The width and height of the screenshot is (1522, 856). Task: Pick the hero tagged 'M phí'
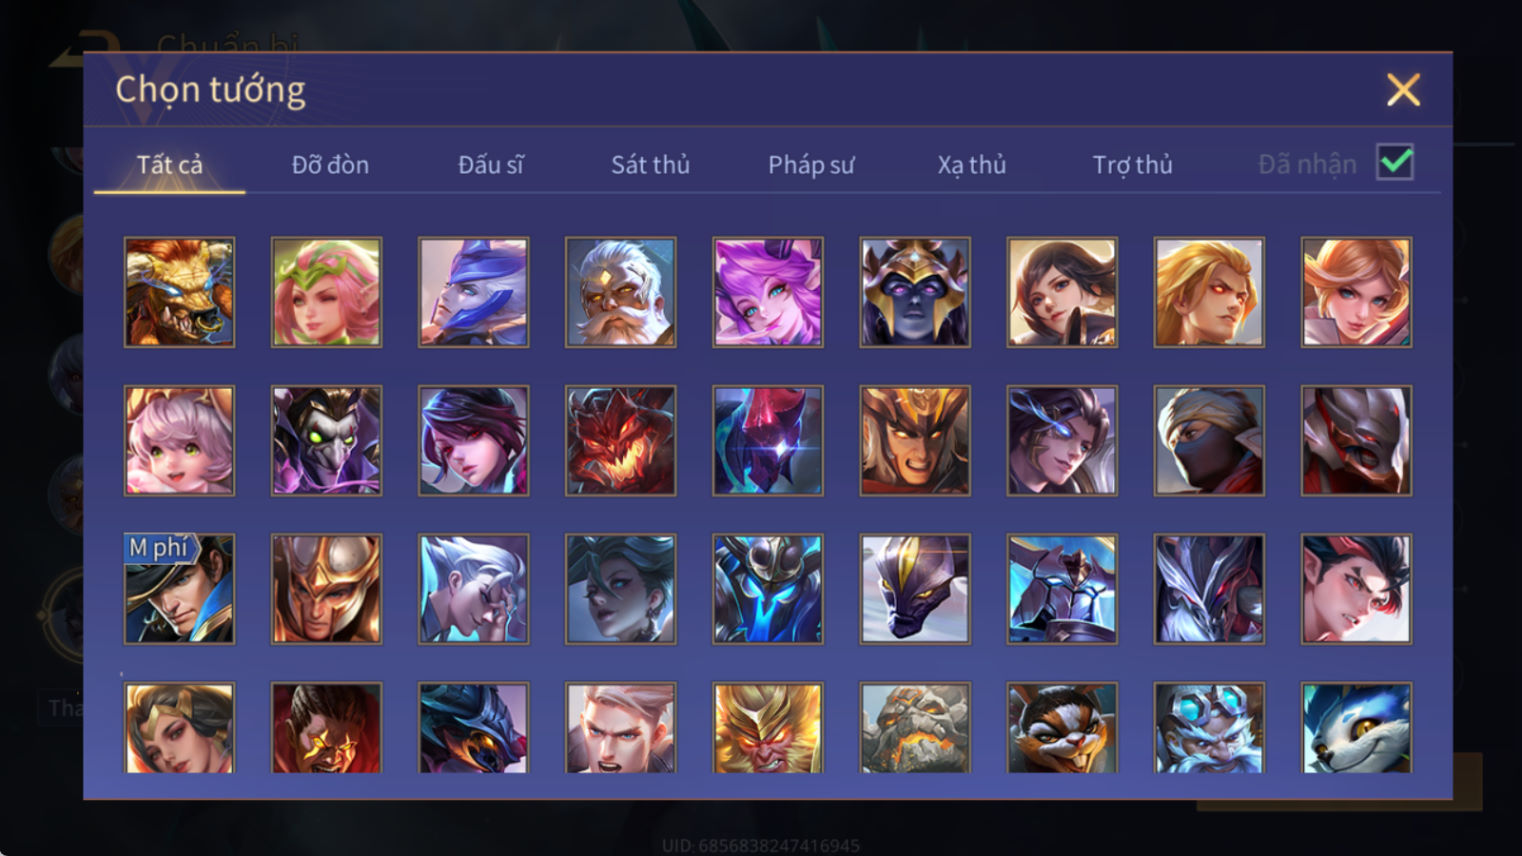tap(179, 588)
